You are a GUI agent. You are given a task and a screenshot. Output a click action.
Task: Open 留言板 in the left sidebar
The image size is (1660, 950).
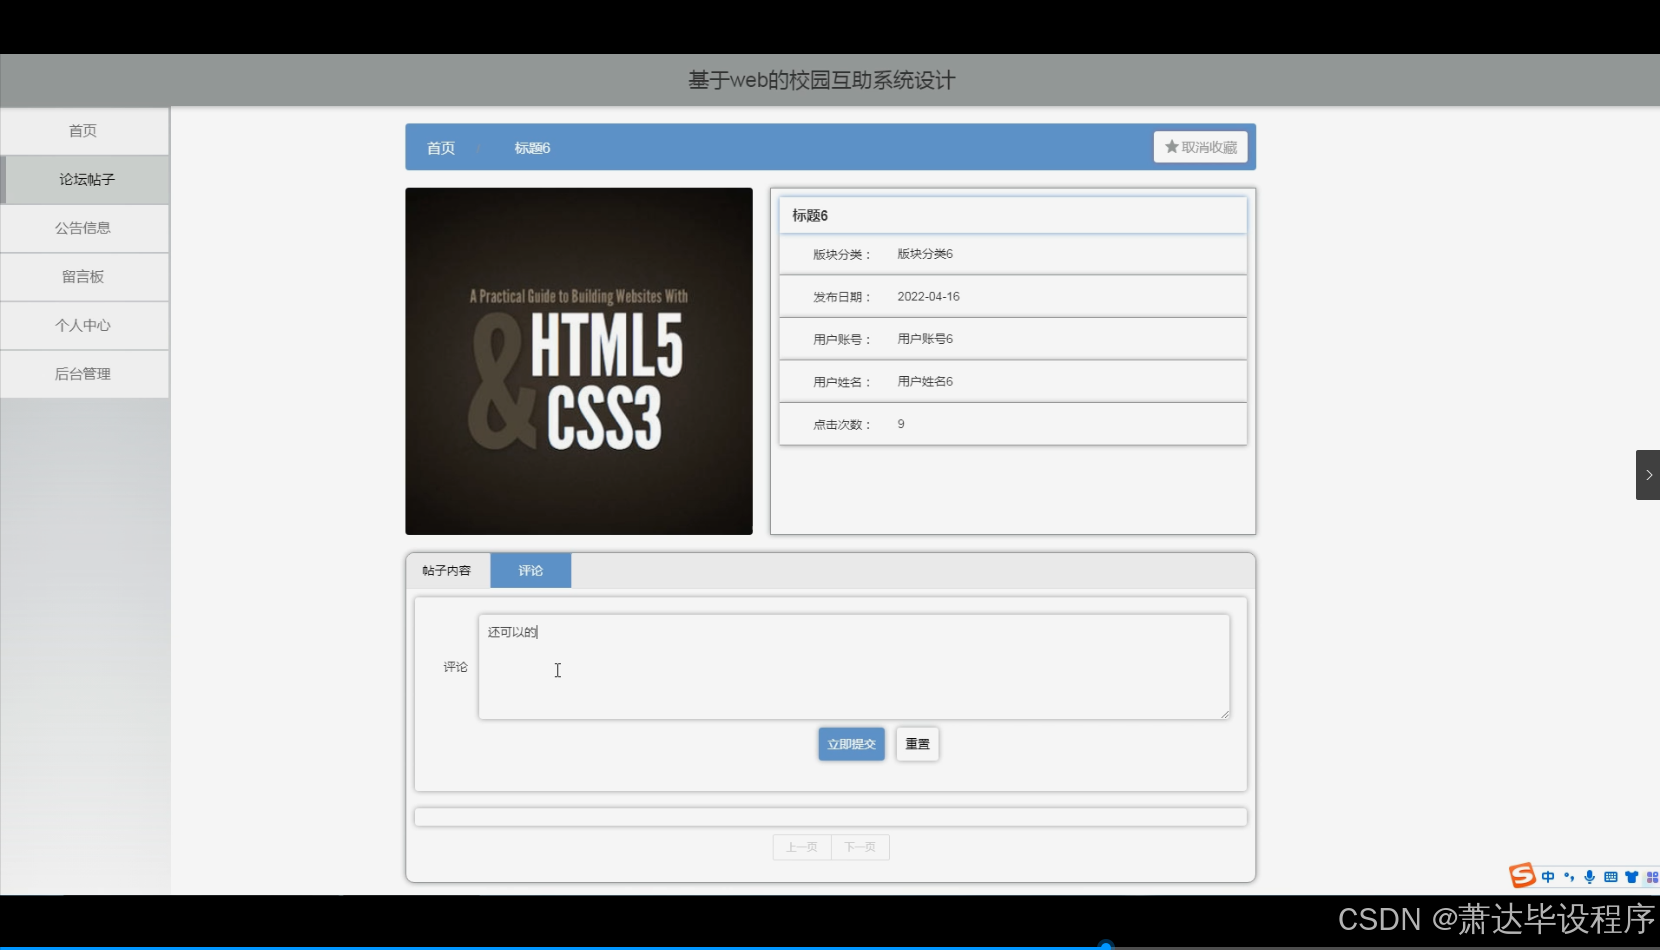pos(84,277)
